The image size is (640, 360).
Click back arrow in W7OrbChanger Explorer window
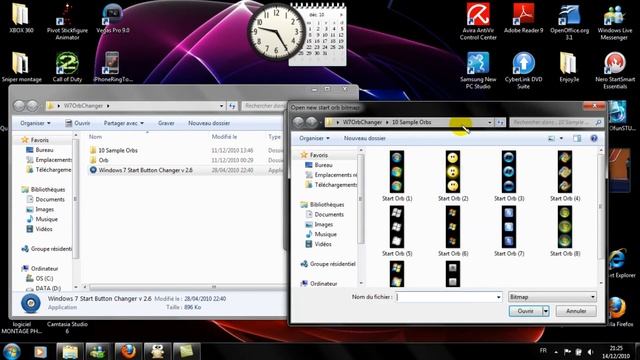pos(19,106)
